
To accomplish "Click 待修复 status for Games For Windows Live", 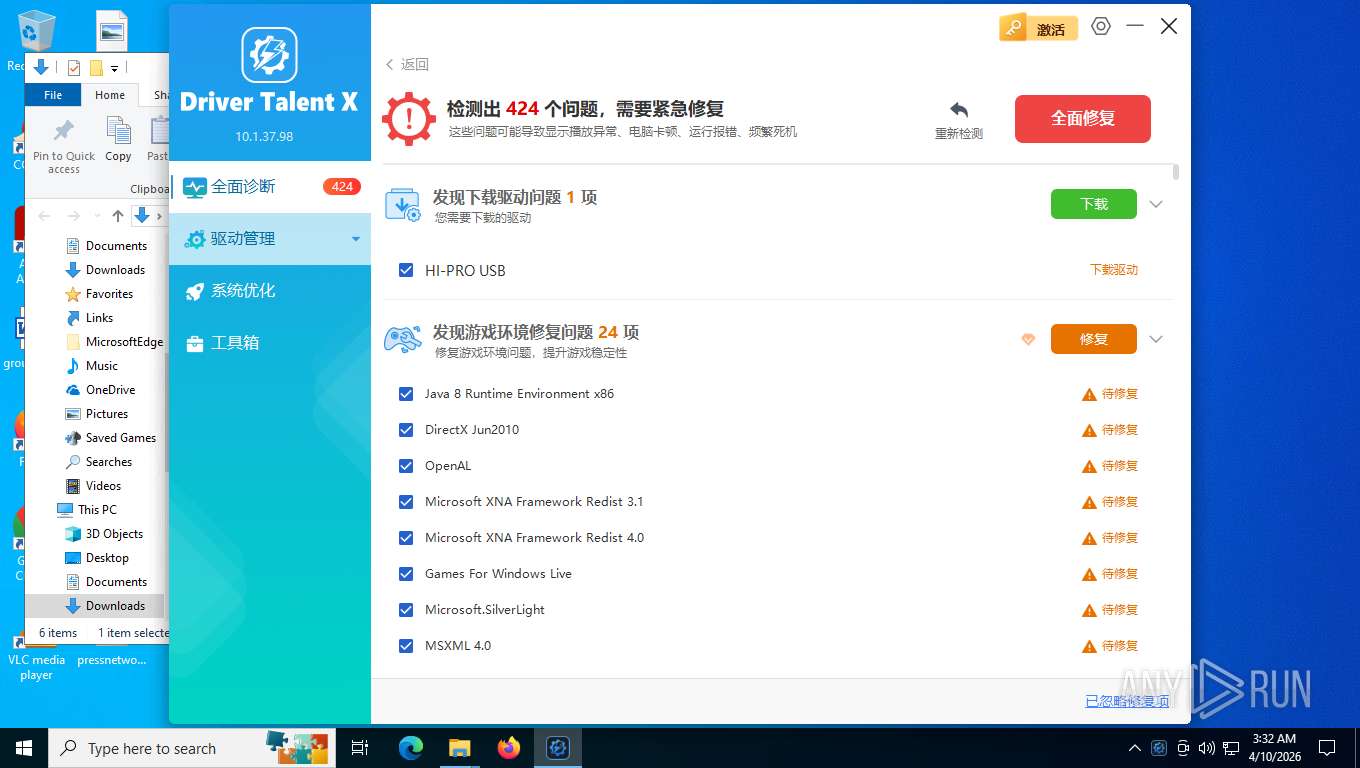I will pyautogui.click(x=1120, y=574).
